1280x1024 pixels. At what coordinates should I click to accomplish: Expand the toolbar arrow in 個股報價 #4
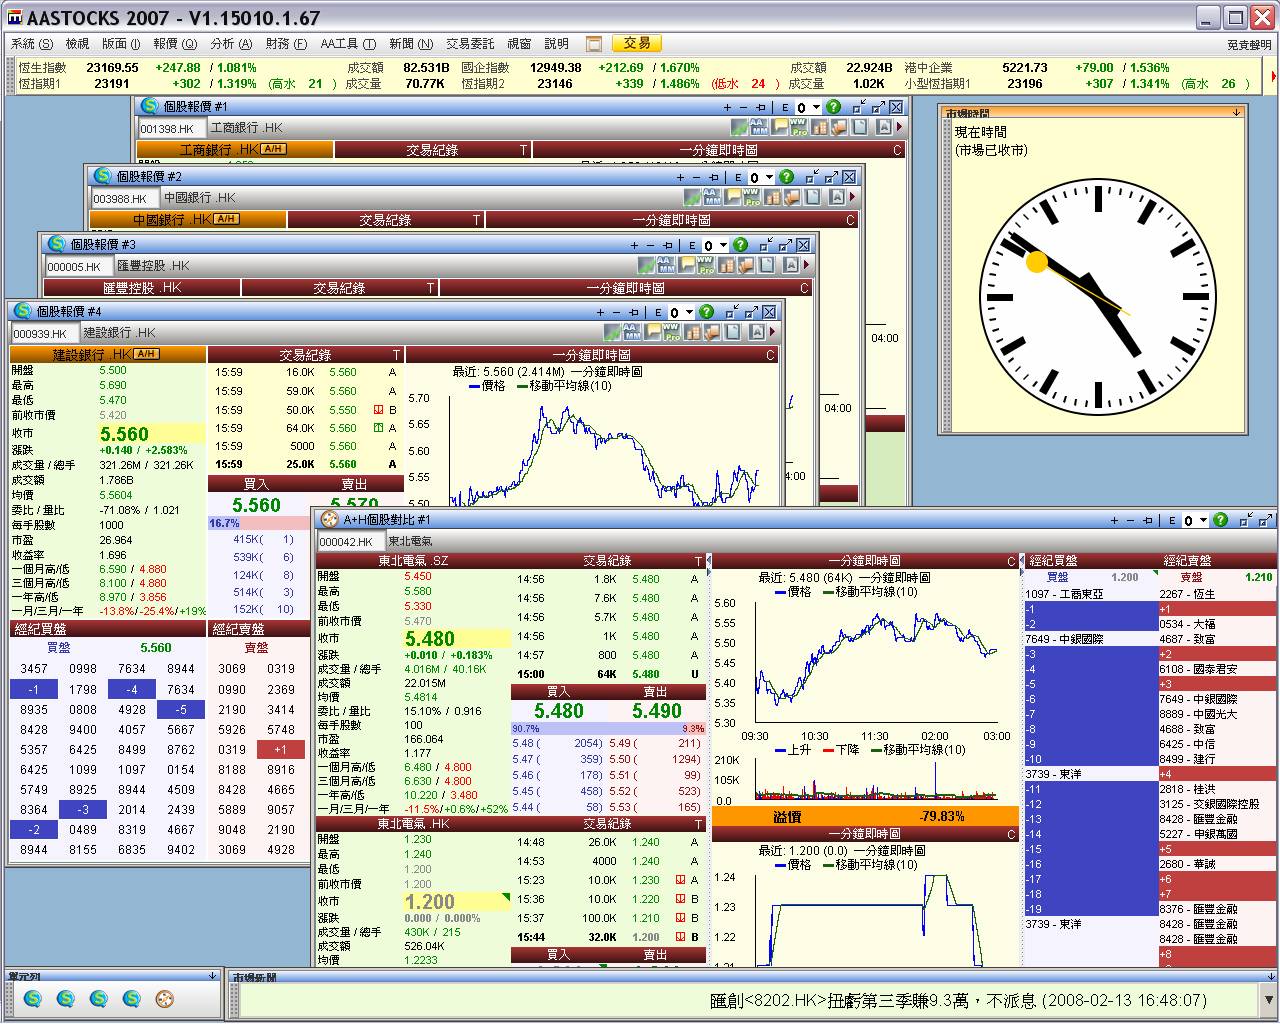[x=772, y=332]
